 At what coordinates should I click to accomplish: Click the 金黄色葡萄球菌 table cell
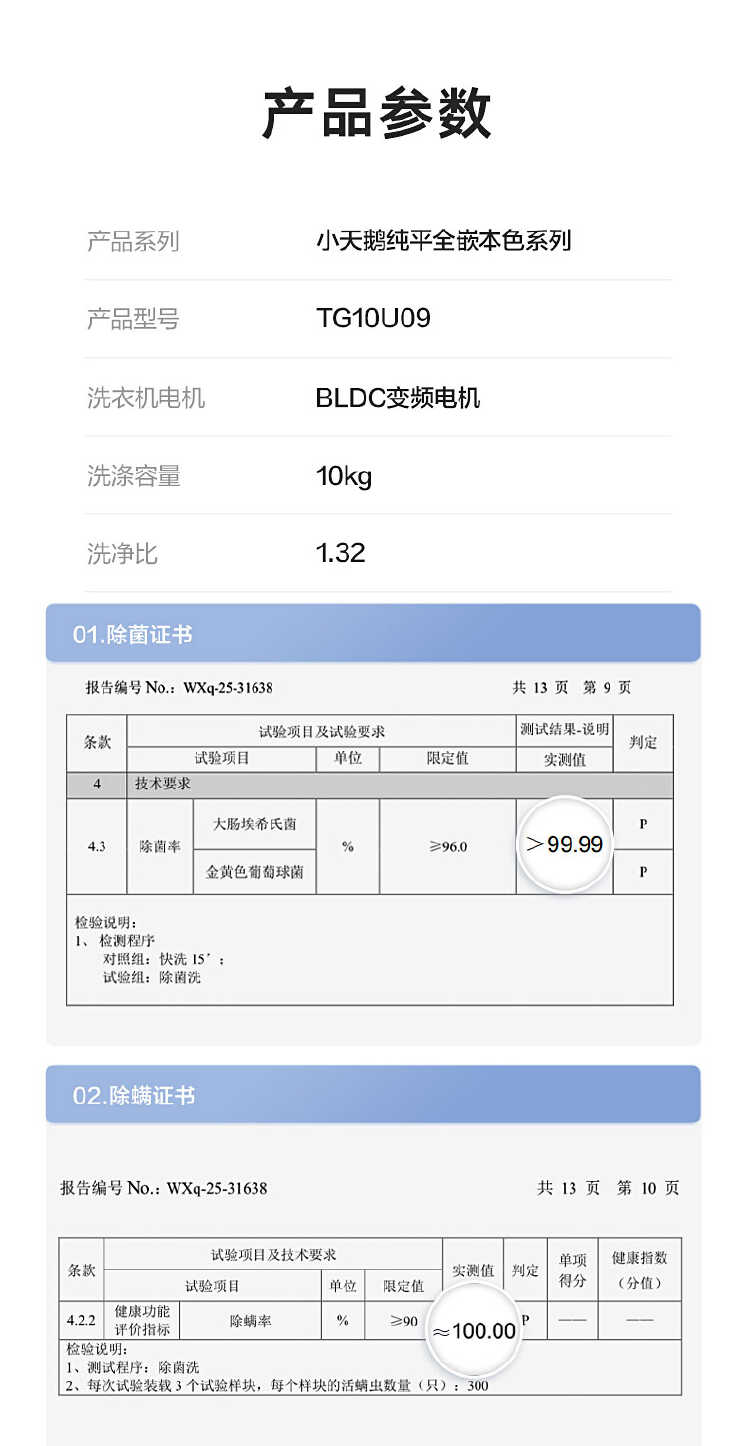254,872
